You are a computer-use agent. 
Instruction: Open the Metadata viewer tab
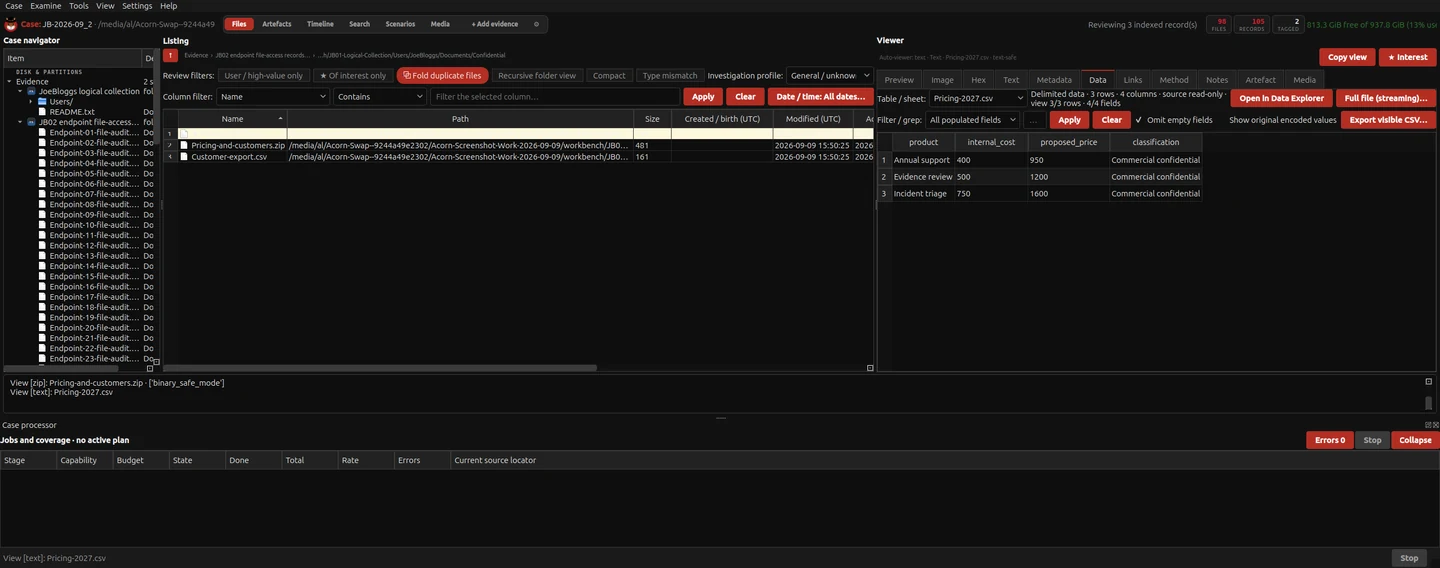(1054, 80)
